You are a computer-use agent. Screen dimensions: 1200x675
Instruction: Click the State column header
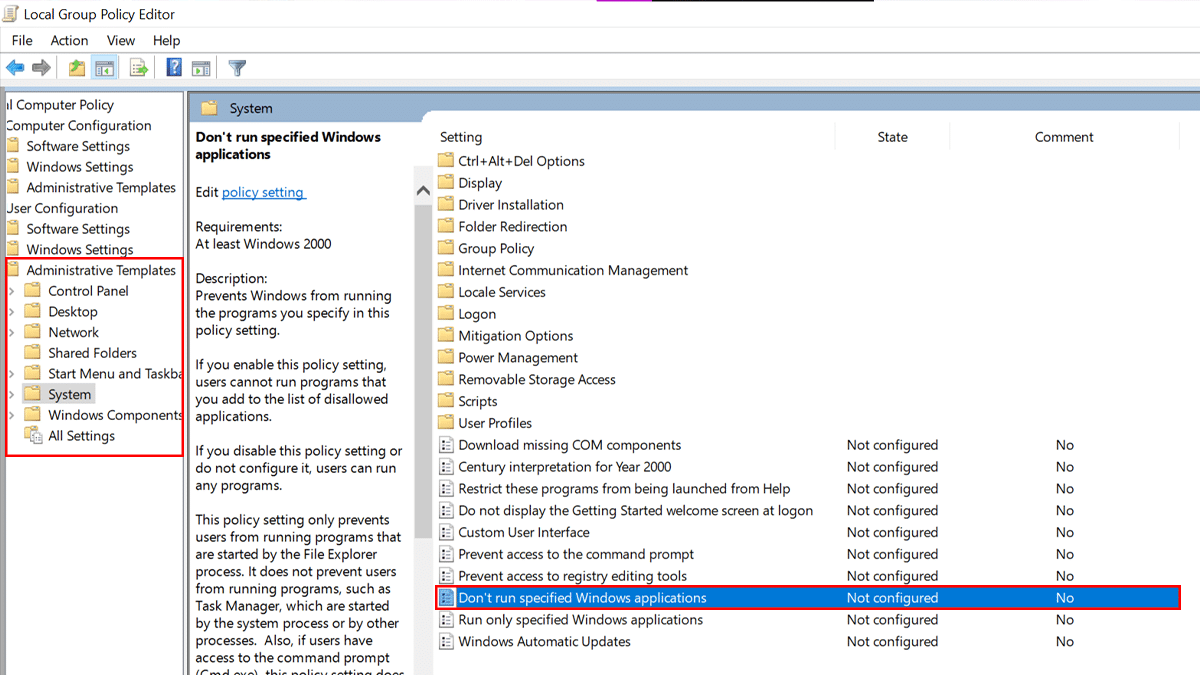892,137
